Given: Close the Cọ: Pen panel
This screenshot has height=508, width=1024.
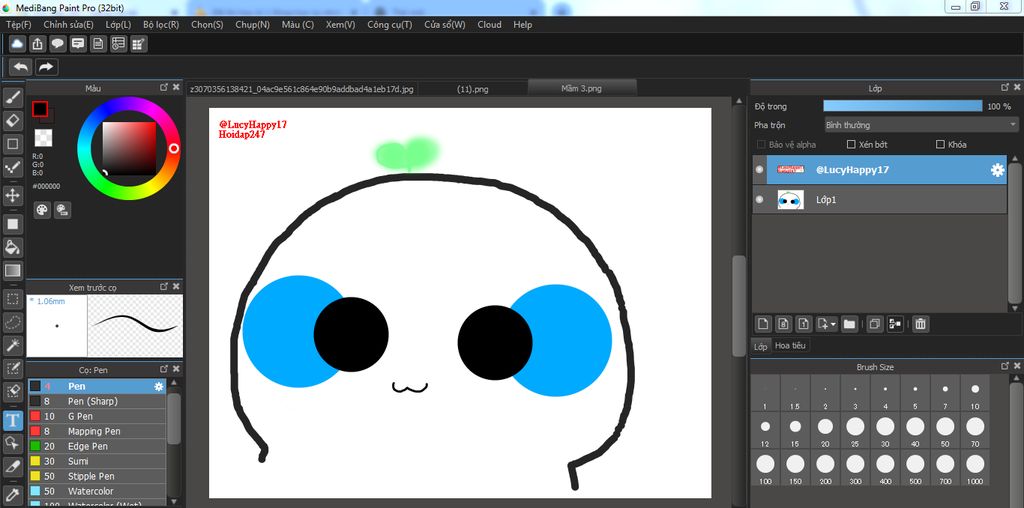Looking at the screenshot, I should tap(176, 370).
